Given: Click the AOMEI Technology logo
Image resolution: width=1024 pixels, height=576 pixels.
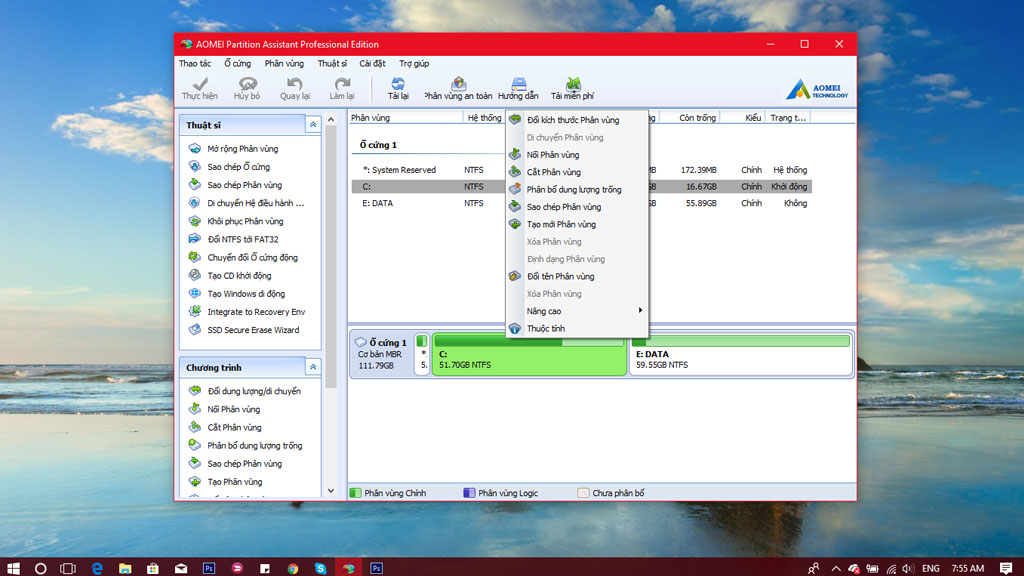Looking at the screenshot, I should click(817, 89).
